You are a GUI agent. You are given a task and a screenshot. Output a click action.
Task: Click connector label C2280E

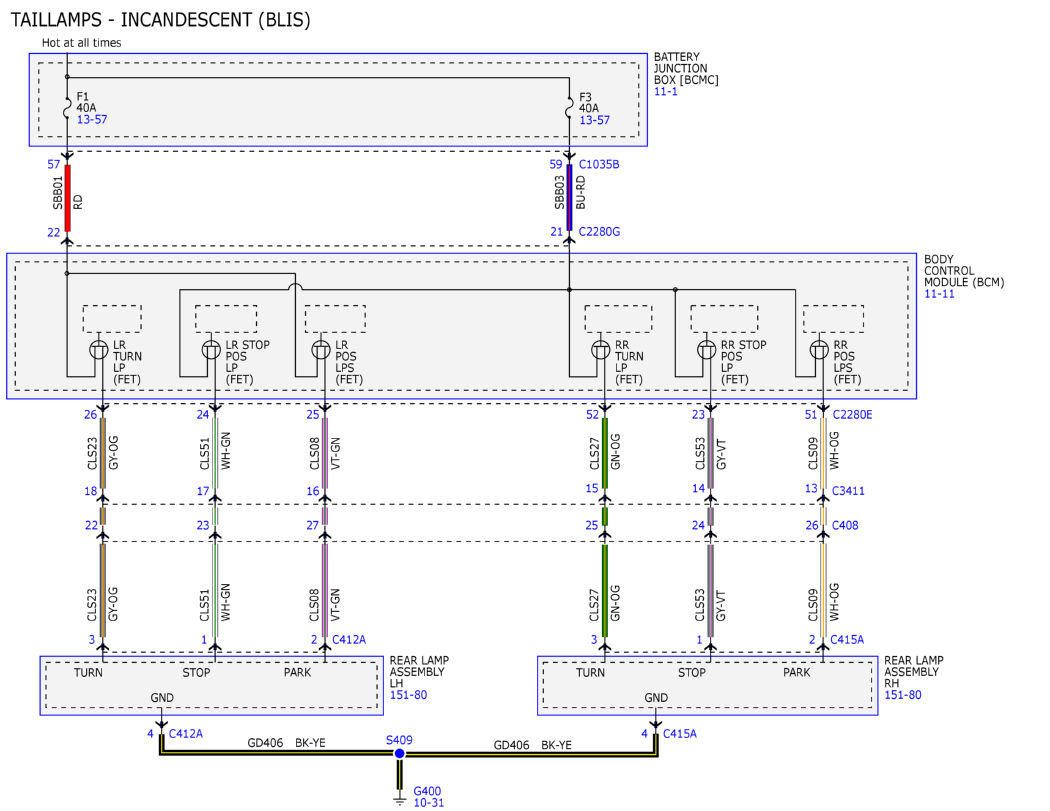click(852, 415)
